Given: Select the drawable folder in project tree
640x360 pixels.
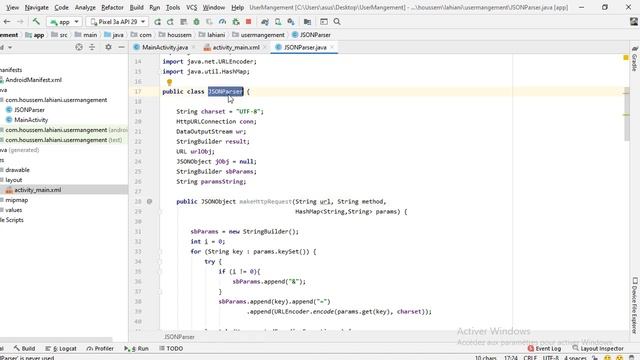Looking at the screenshot, I should (17, 170).
